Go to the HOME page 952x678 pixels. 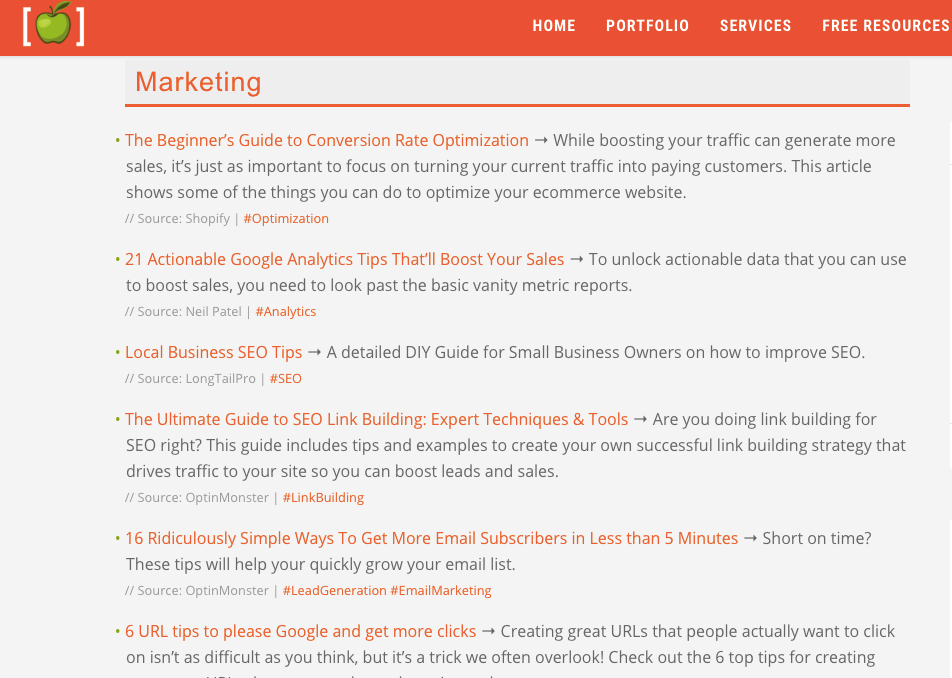click(554, 25)
